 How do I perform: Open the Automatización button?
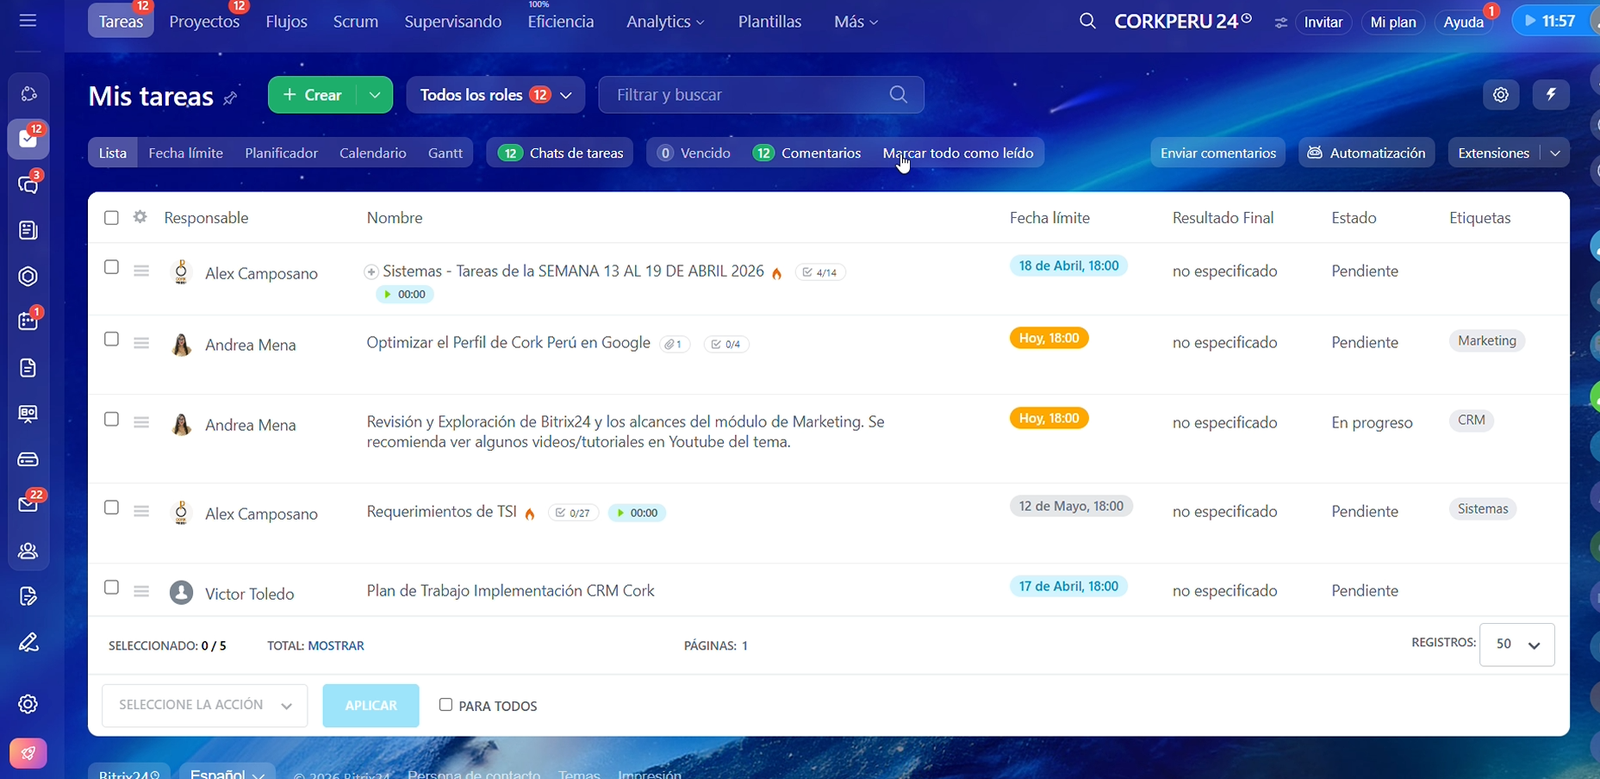click(1367, 153)
